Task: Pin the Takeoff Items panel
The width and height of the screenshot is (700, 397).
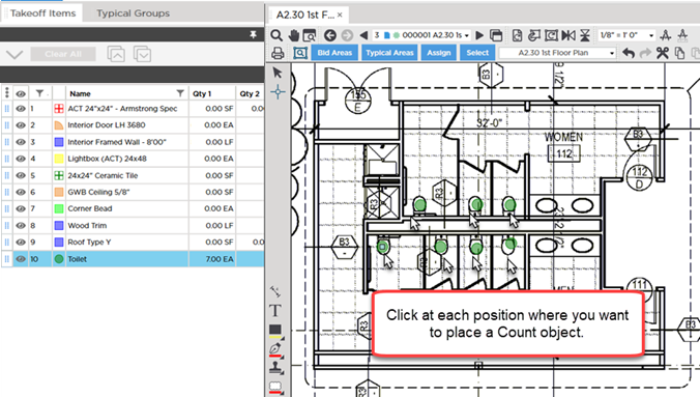Action: point(253,34)
